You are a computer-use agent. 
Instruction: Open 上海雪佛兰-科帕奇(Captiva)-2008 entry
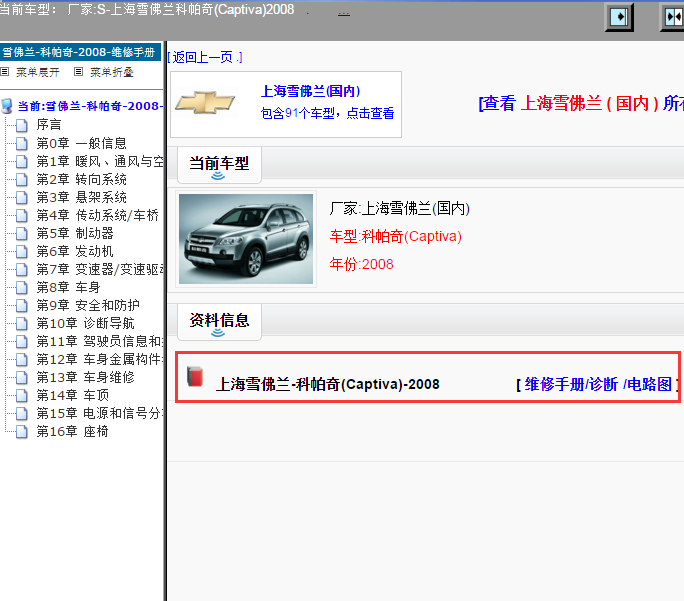328,384
